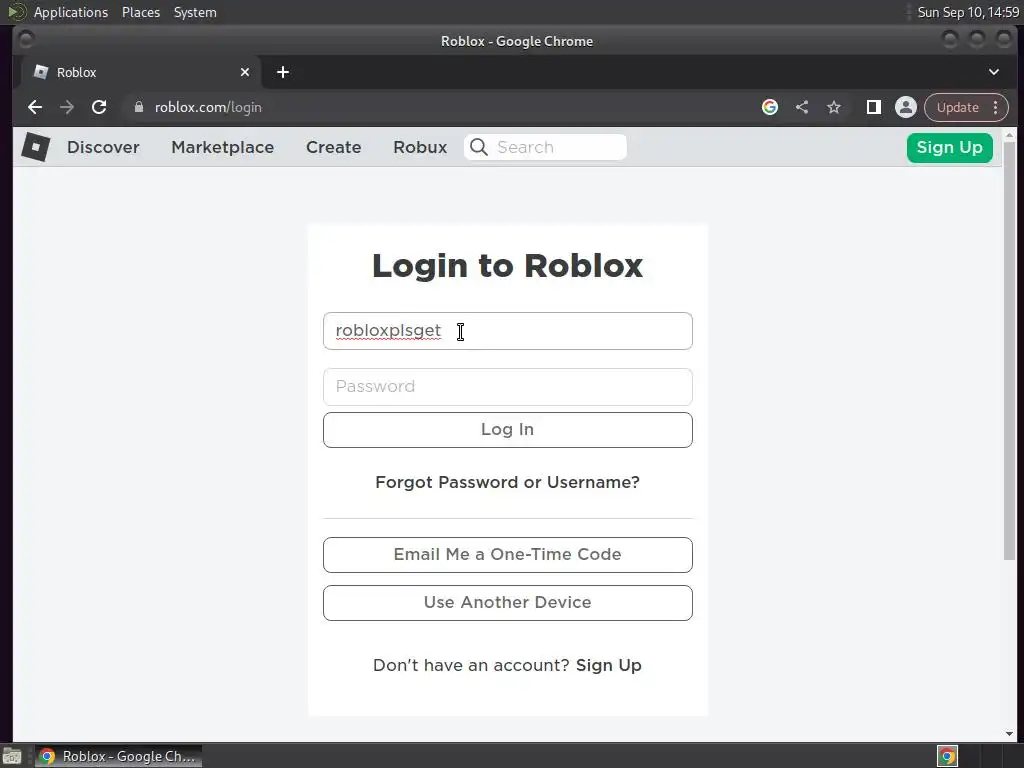Reload the Roblox login page
This screenshot has width=1024, height=768.
click(x=99, y=107)
